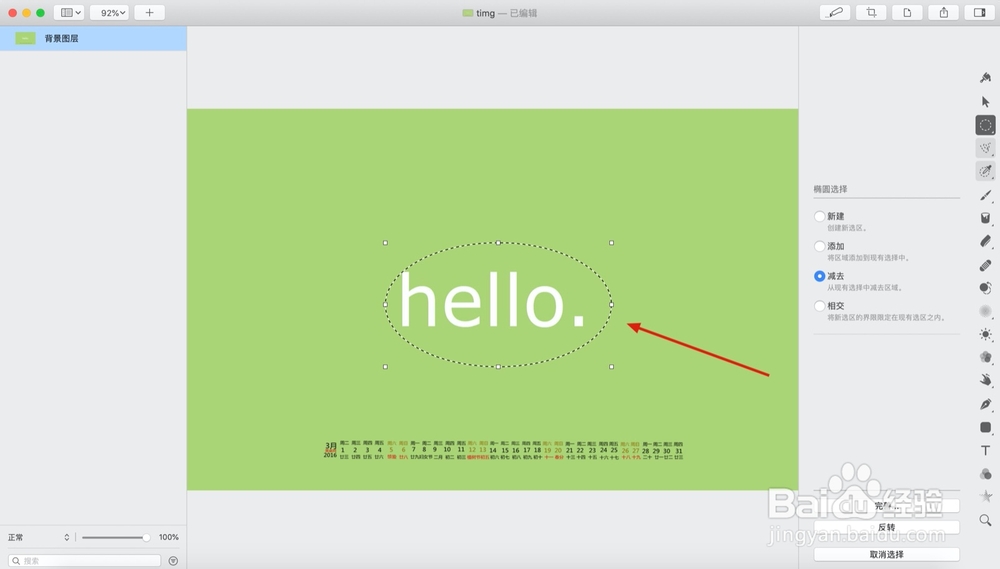Click the 100% opacity value

coord(168,538)
